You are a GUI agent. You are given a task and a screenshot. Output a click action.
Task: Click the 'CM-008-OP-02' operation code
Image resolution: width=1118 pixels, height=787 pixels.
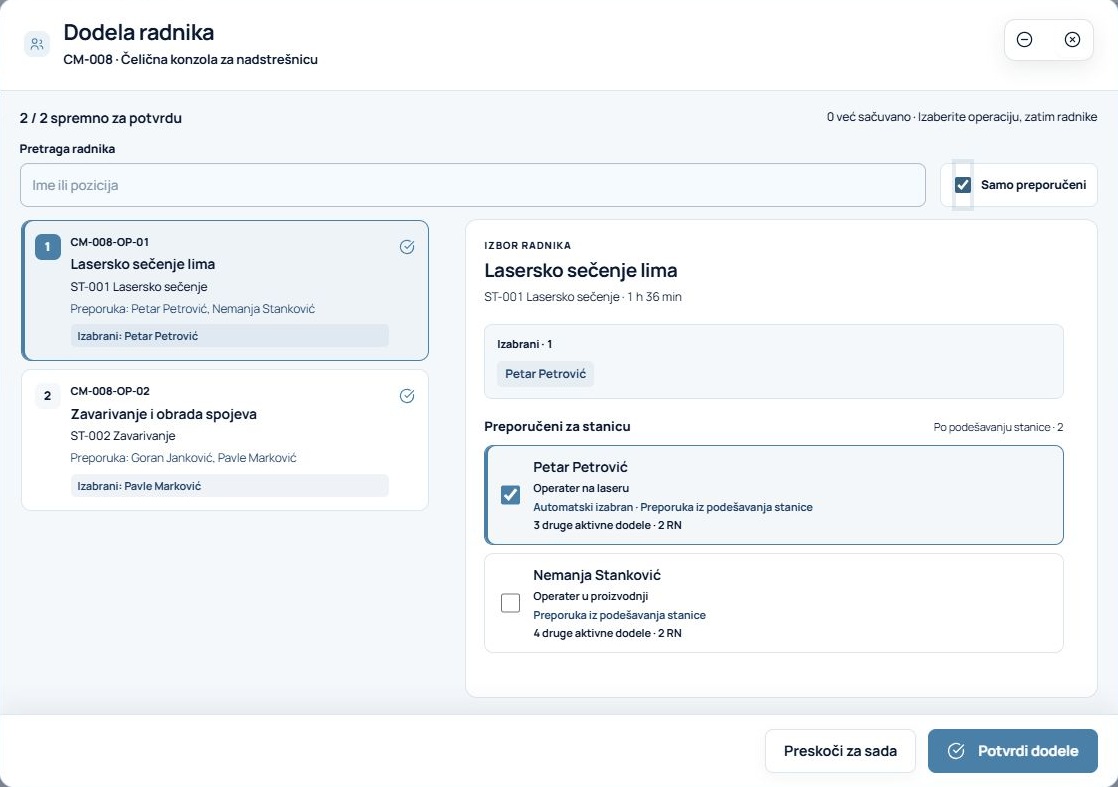110,391
